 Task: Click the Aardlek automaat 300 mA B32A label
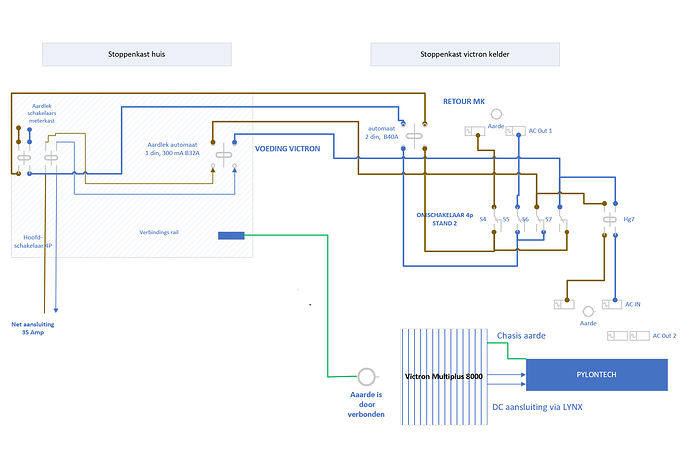coord(172,149)
